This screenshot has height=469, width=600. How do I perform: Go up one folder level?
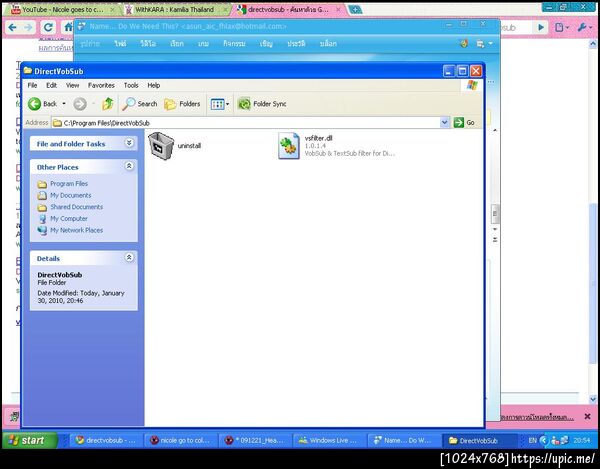[108, 104]
